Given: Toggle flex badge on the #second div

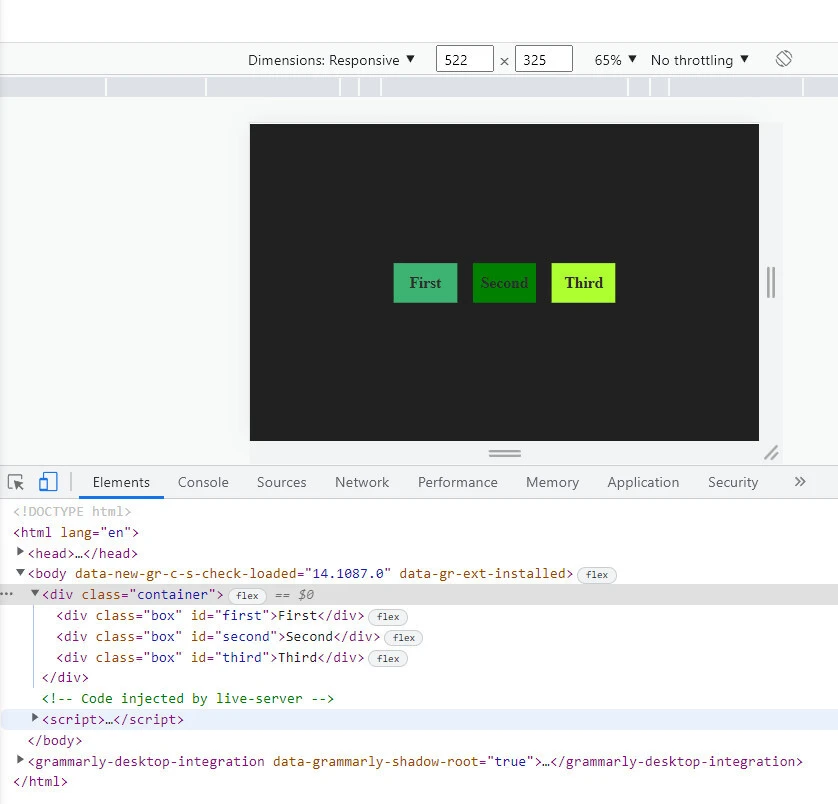Looking at the screenshot, I should click(x=404, y=638).
